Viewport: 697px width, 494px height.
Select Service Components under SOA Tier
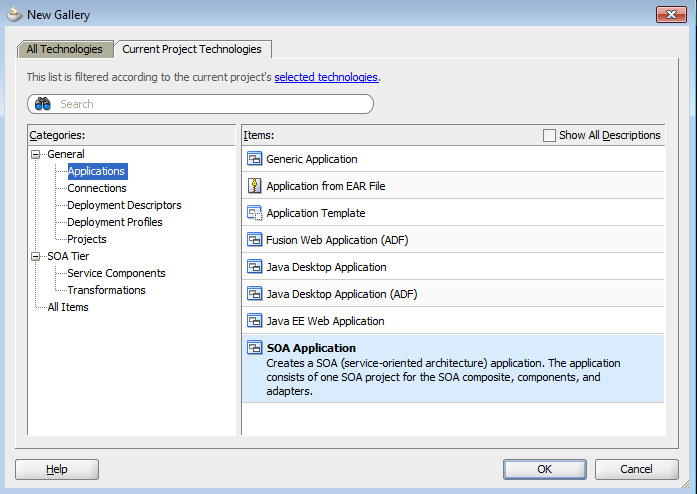pos(116,273)
